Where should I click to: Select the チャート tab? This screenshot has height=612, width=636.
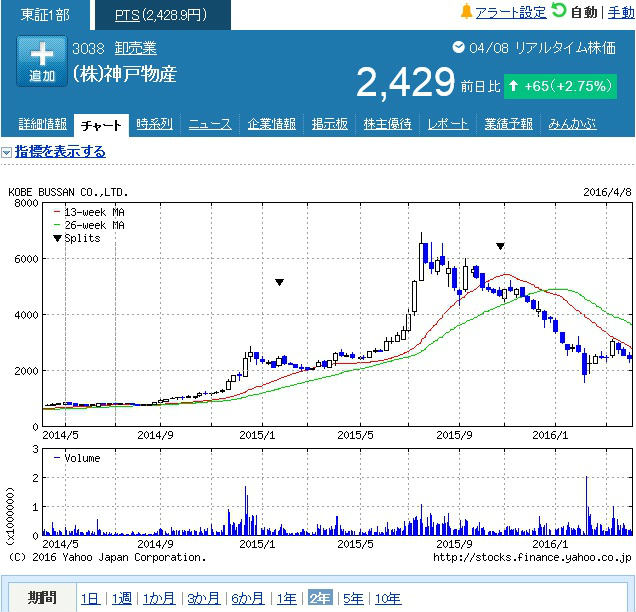(x=101, y=125)
